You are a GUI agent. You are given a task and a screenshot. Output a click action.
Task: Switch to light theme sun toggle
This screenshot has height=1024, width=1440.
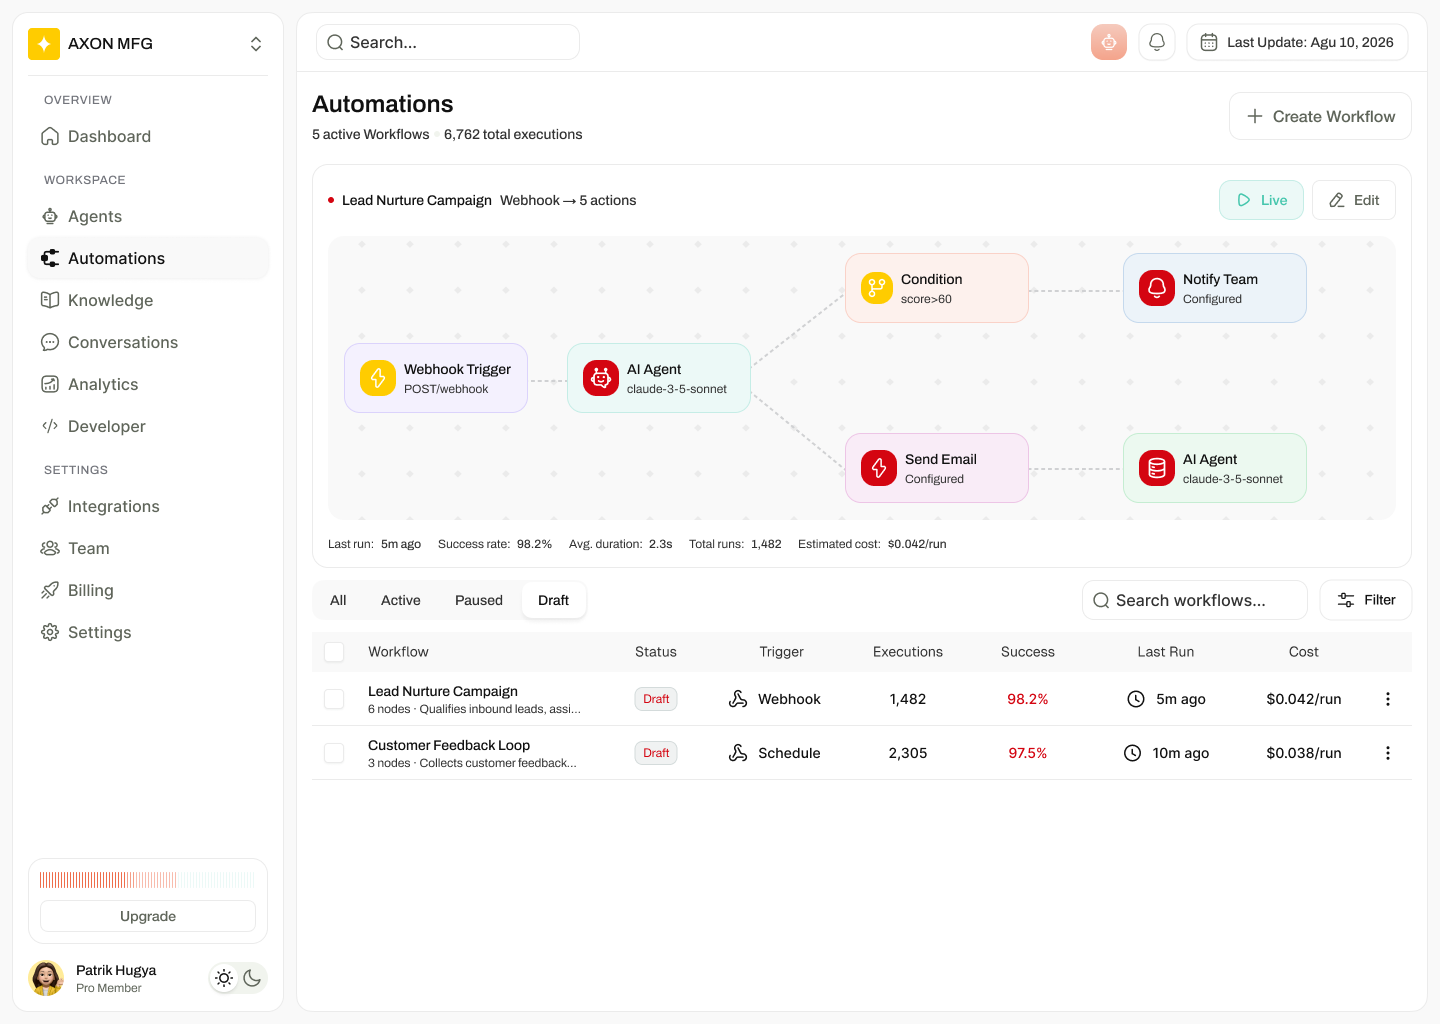[x=224, y=978]
